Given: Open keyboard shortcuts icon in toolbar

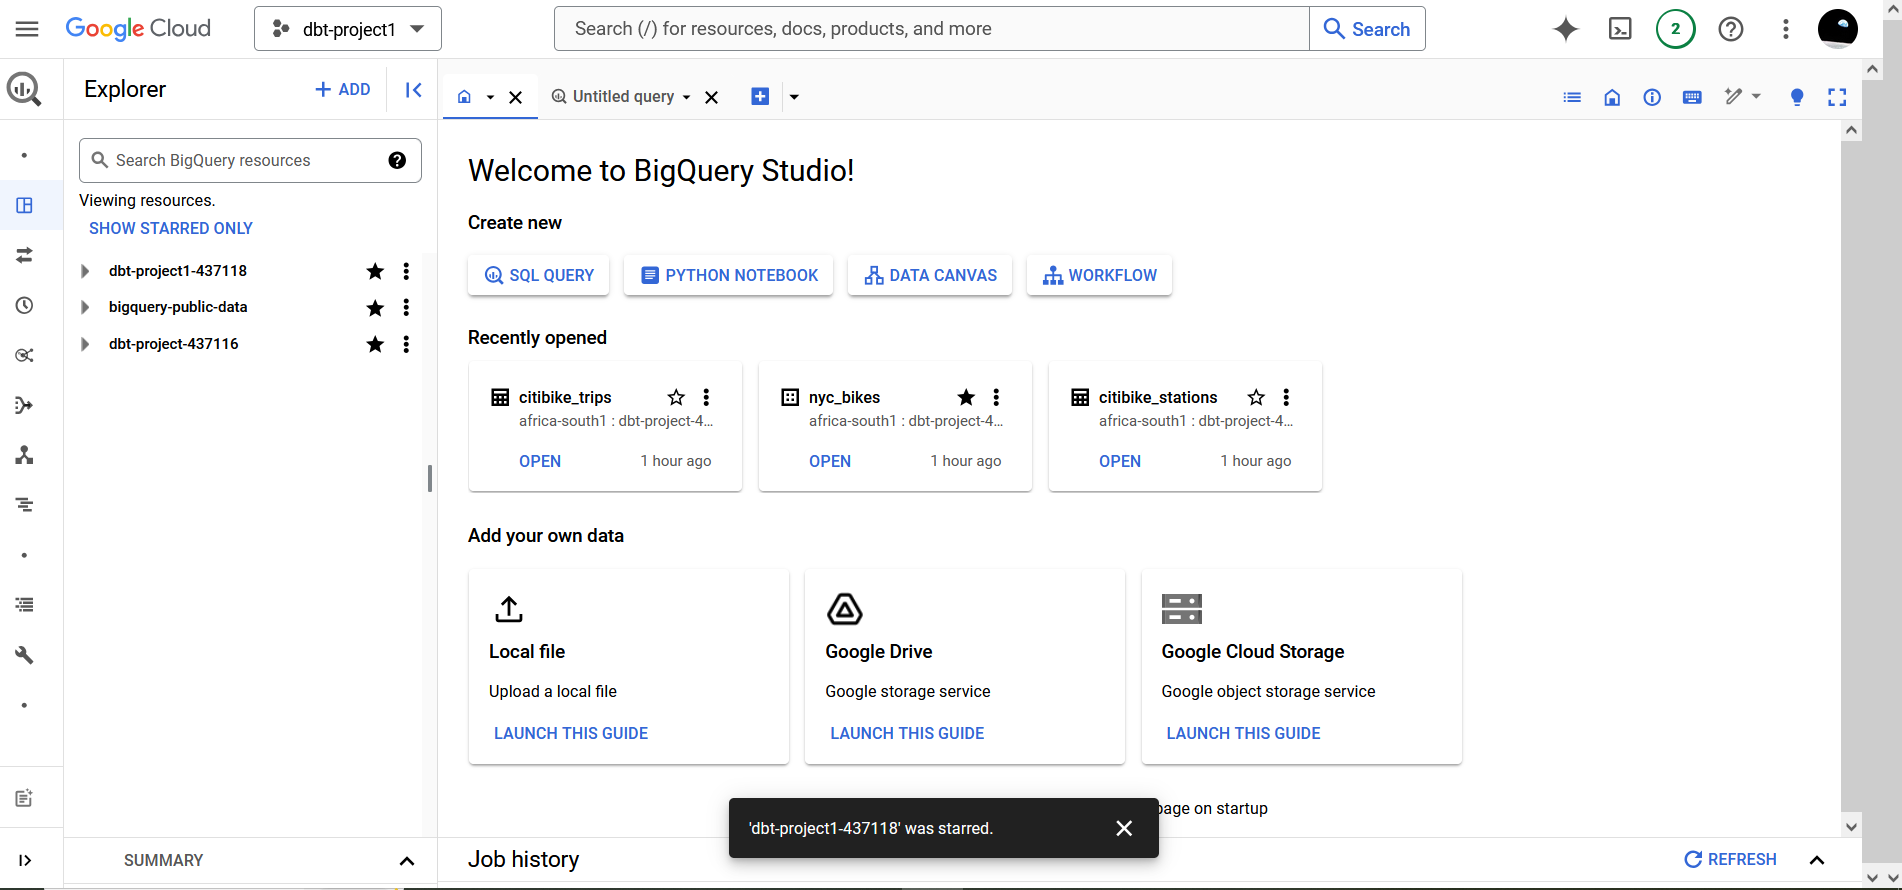Looking at the screenshot, I should coord(1692,97).
